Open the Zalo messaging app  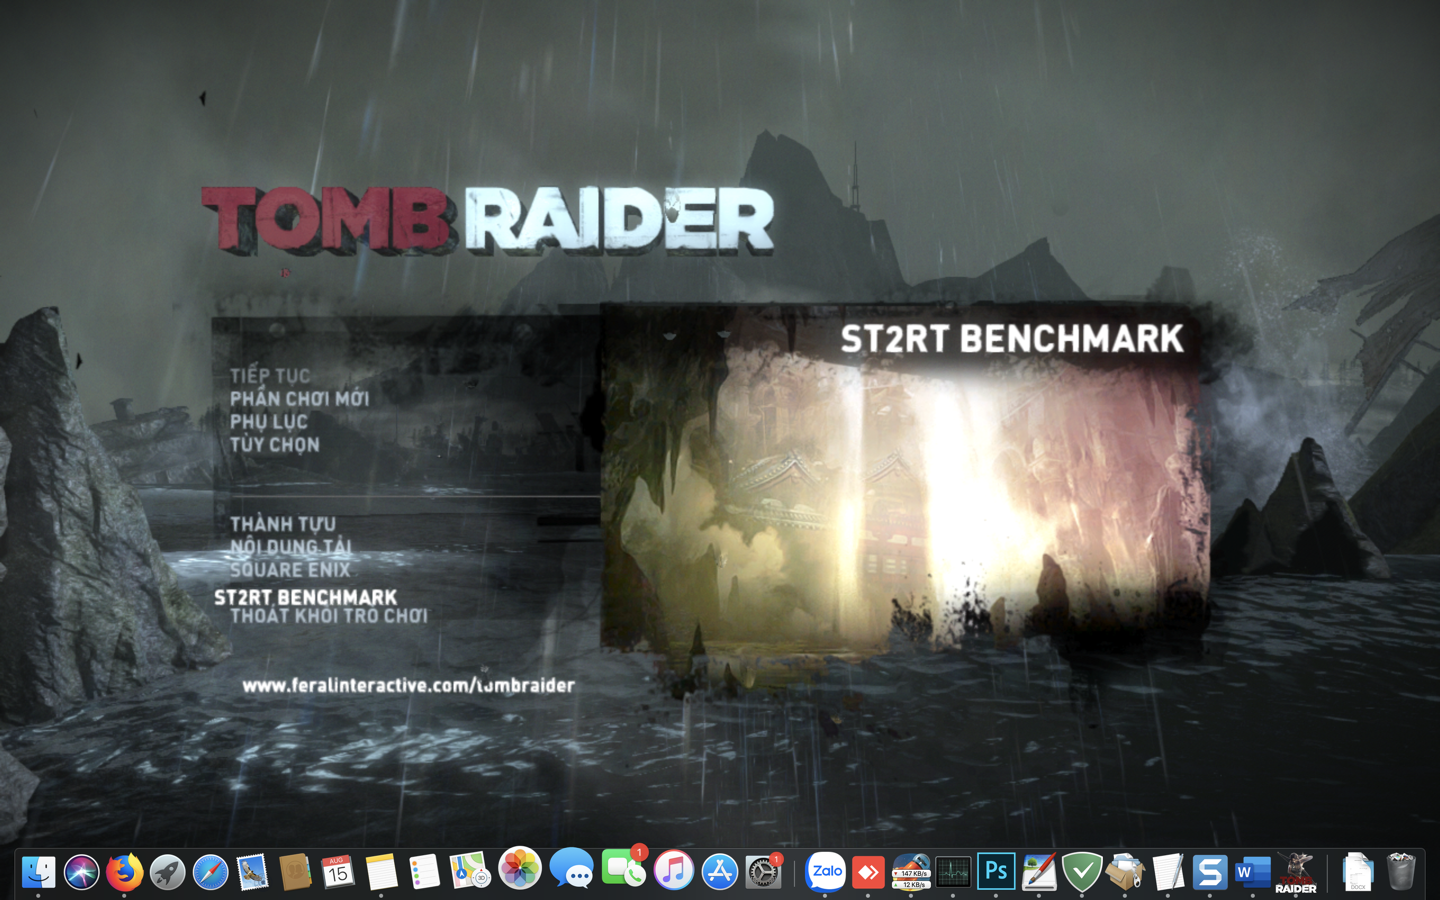coord(825,871)
